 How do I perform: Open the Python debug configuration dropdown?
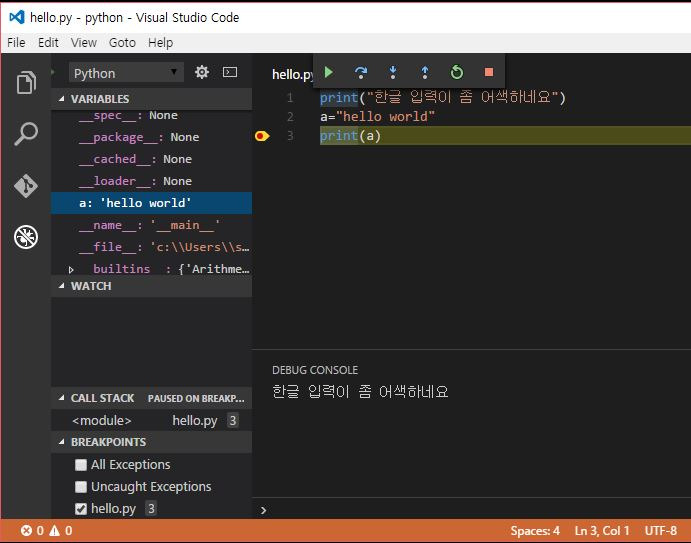coord(126,73)
